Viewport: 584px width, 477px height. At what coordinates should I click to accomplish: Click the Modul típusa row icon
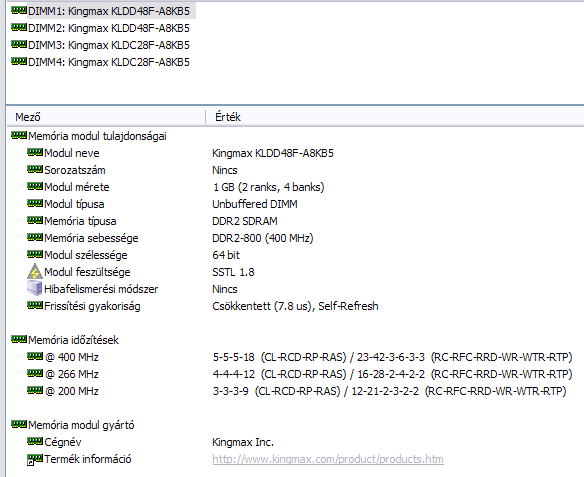pyautogui.click(x=35, y=203)
